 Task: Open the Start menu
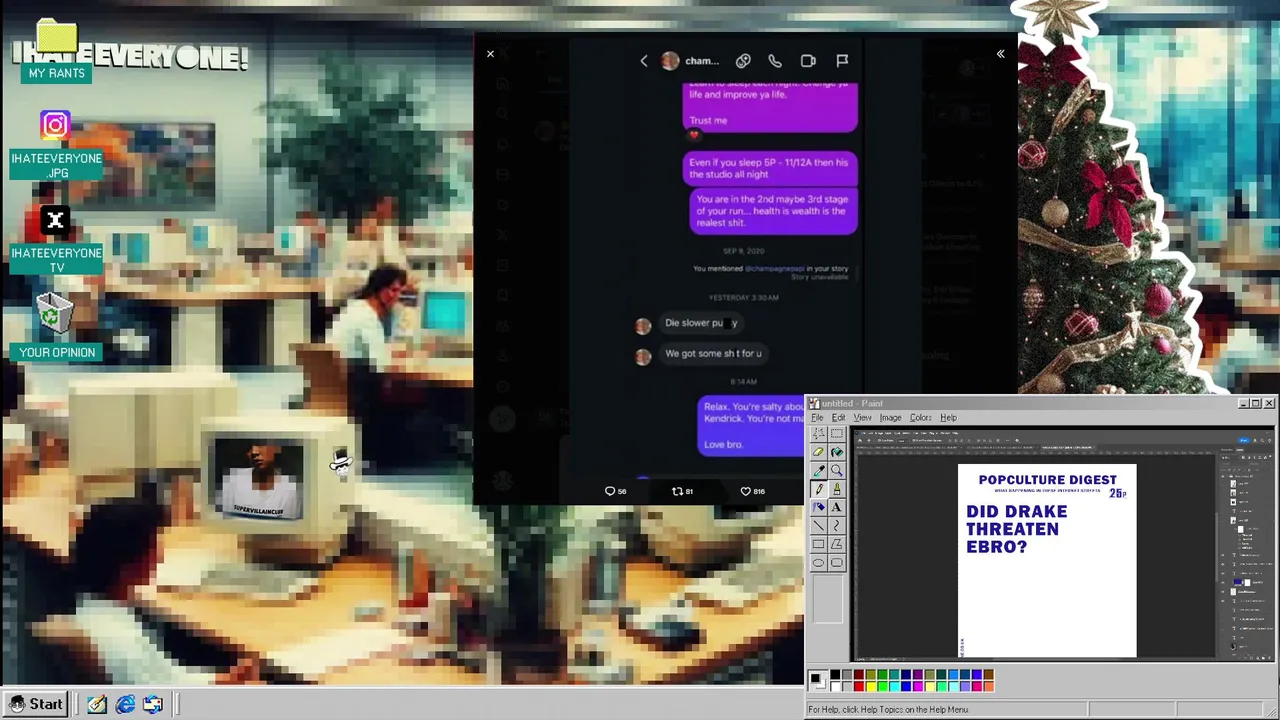click(x=35, y=704)
